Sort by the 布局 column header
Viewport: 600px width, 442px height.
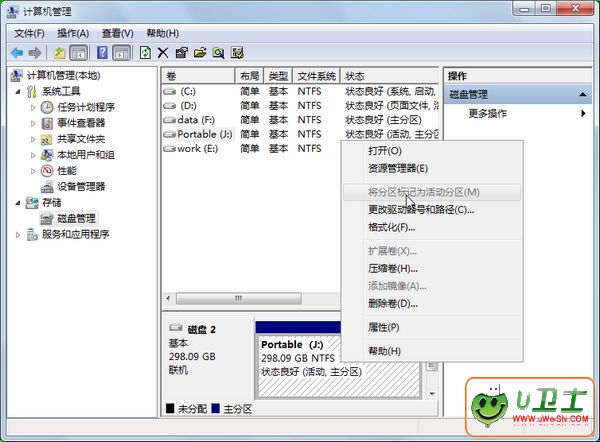pyautogui.click(x=249, y=76)
